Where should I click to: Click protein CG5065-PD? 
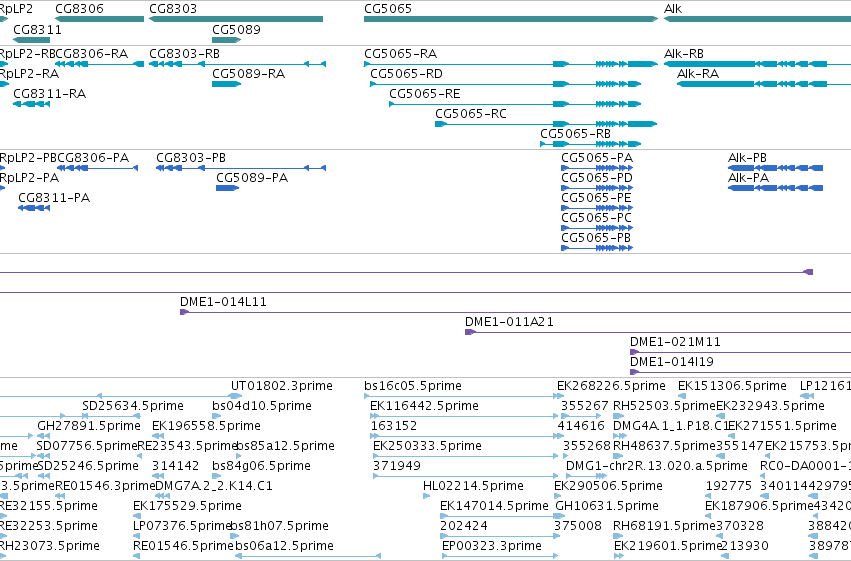point(597,188)
